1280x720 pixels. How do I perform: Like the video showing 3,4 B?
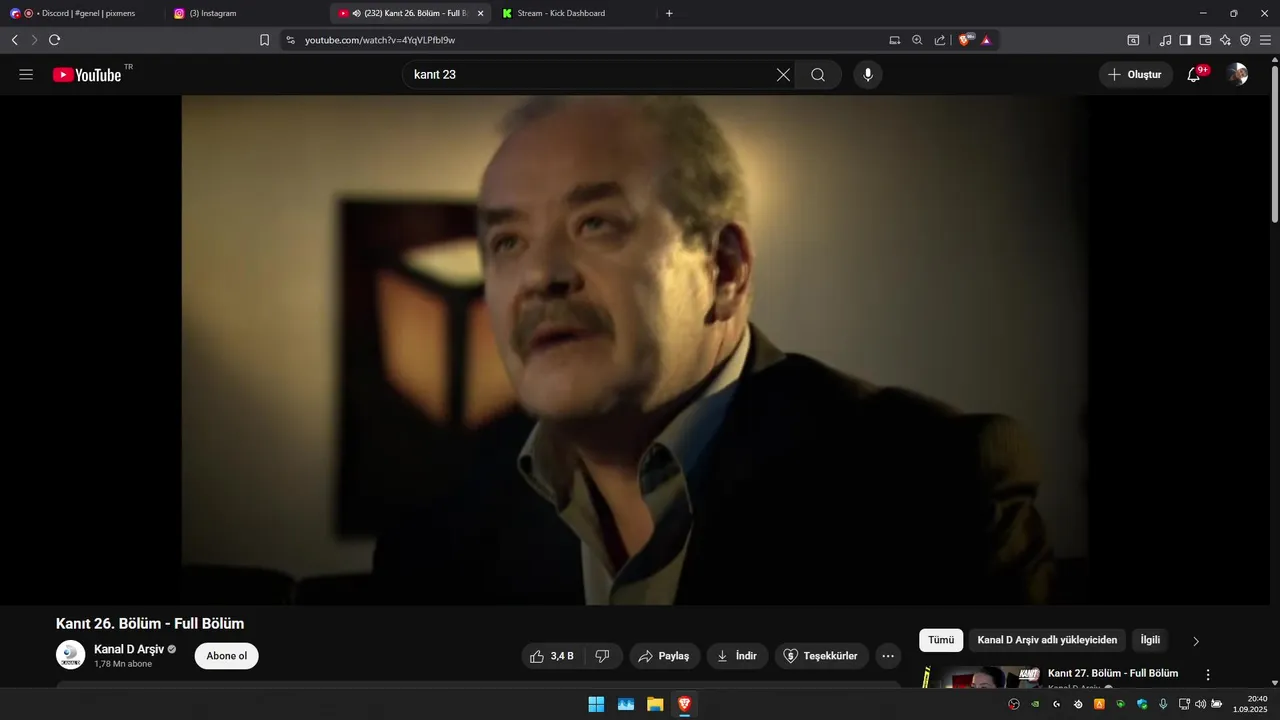pyautogui.click(x=552, y=656)
